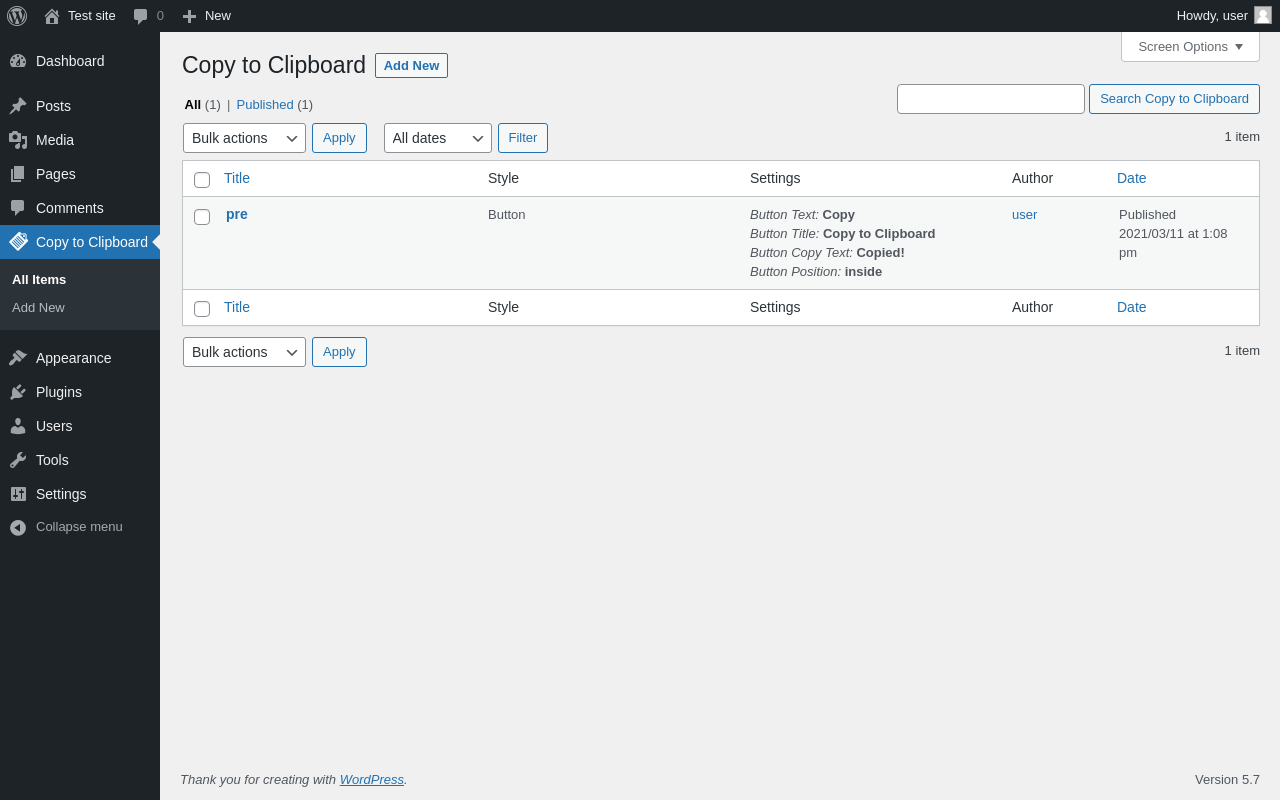This screenshot has width=1280, height=800.
Task: Click the Search Copy to Clipboard button
Action: tap(1174, 99)
